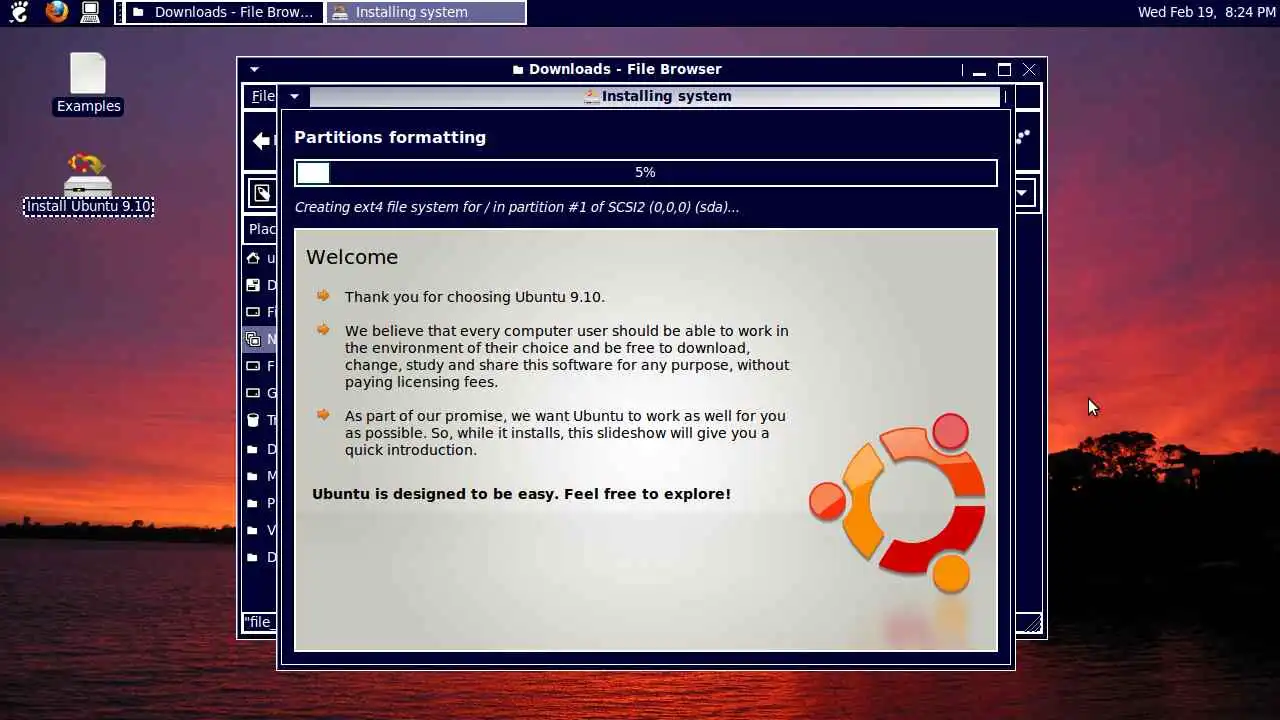Click the 'Creating ext4 file system' status text
This screenshot has height=720, width=1280.
pos(517,208)
